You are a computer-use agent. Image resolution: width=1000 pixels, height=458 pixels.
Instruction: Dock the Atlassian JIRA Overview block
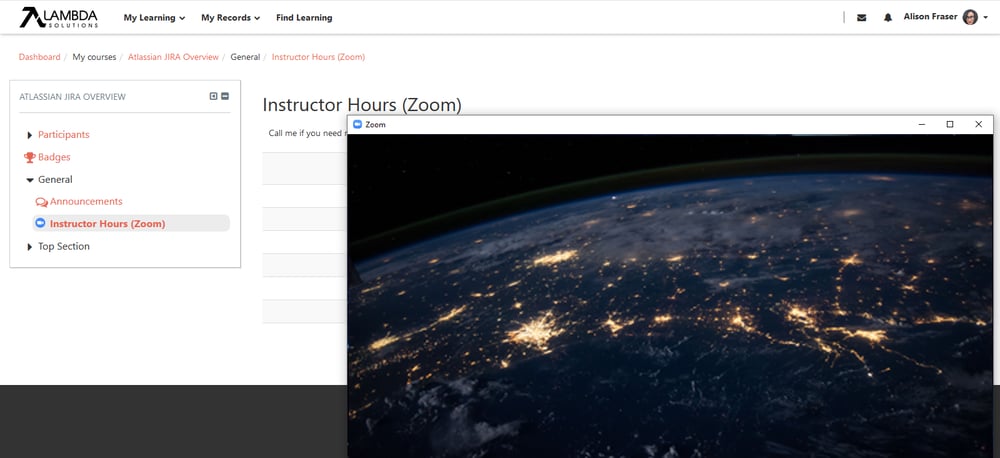click(214, 96)
